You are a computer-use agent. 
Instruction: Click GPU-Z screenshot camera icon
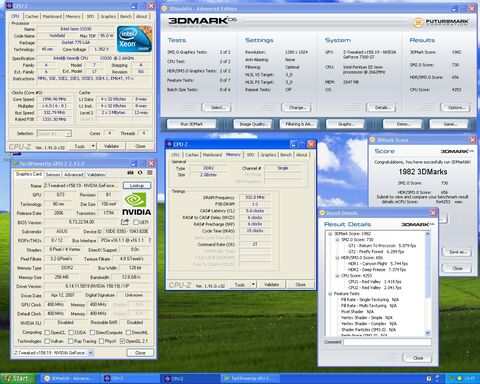point(131,173)
